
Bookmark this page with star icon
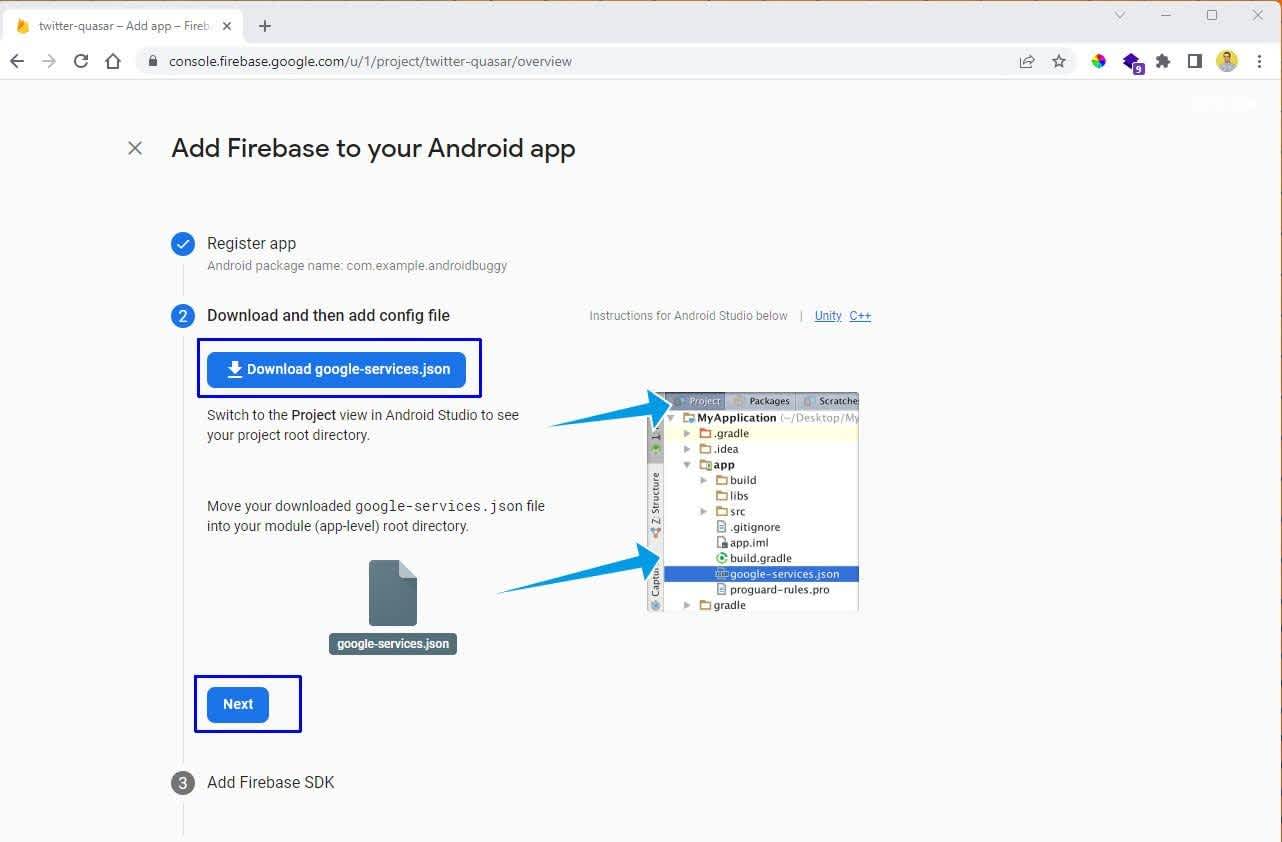point(1059,61)
